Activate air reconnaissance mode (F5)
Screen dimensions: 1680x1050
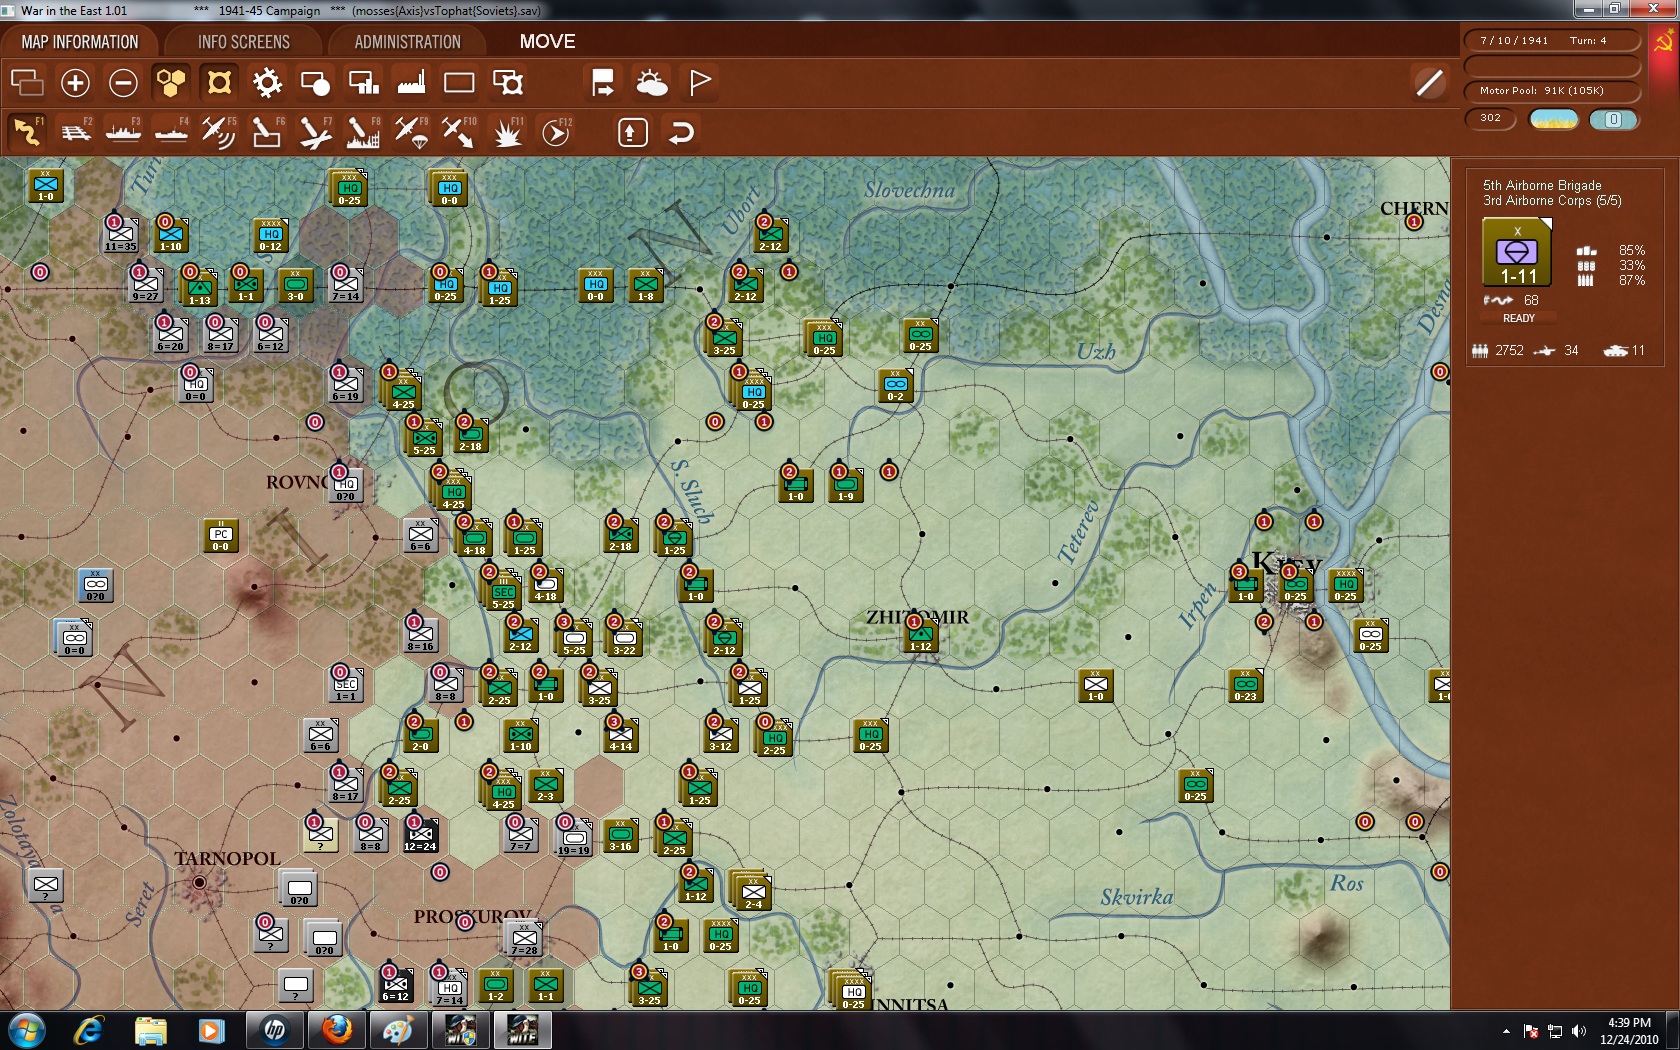tap(218, 131)
